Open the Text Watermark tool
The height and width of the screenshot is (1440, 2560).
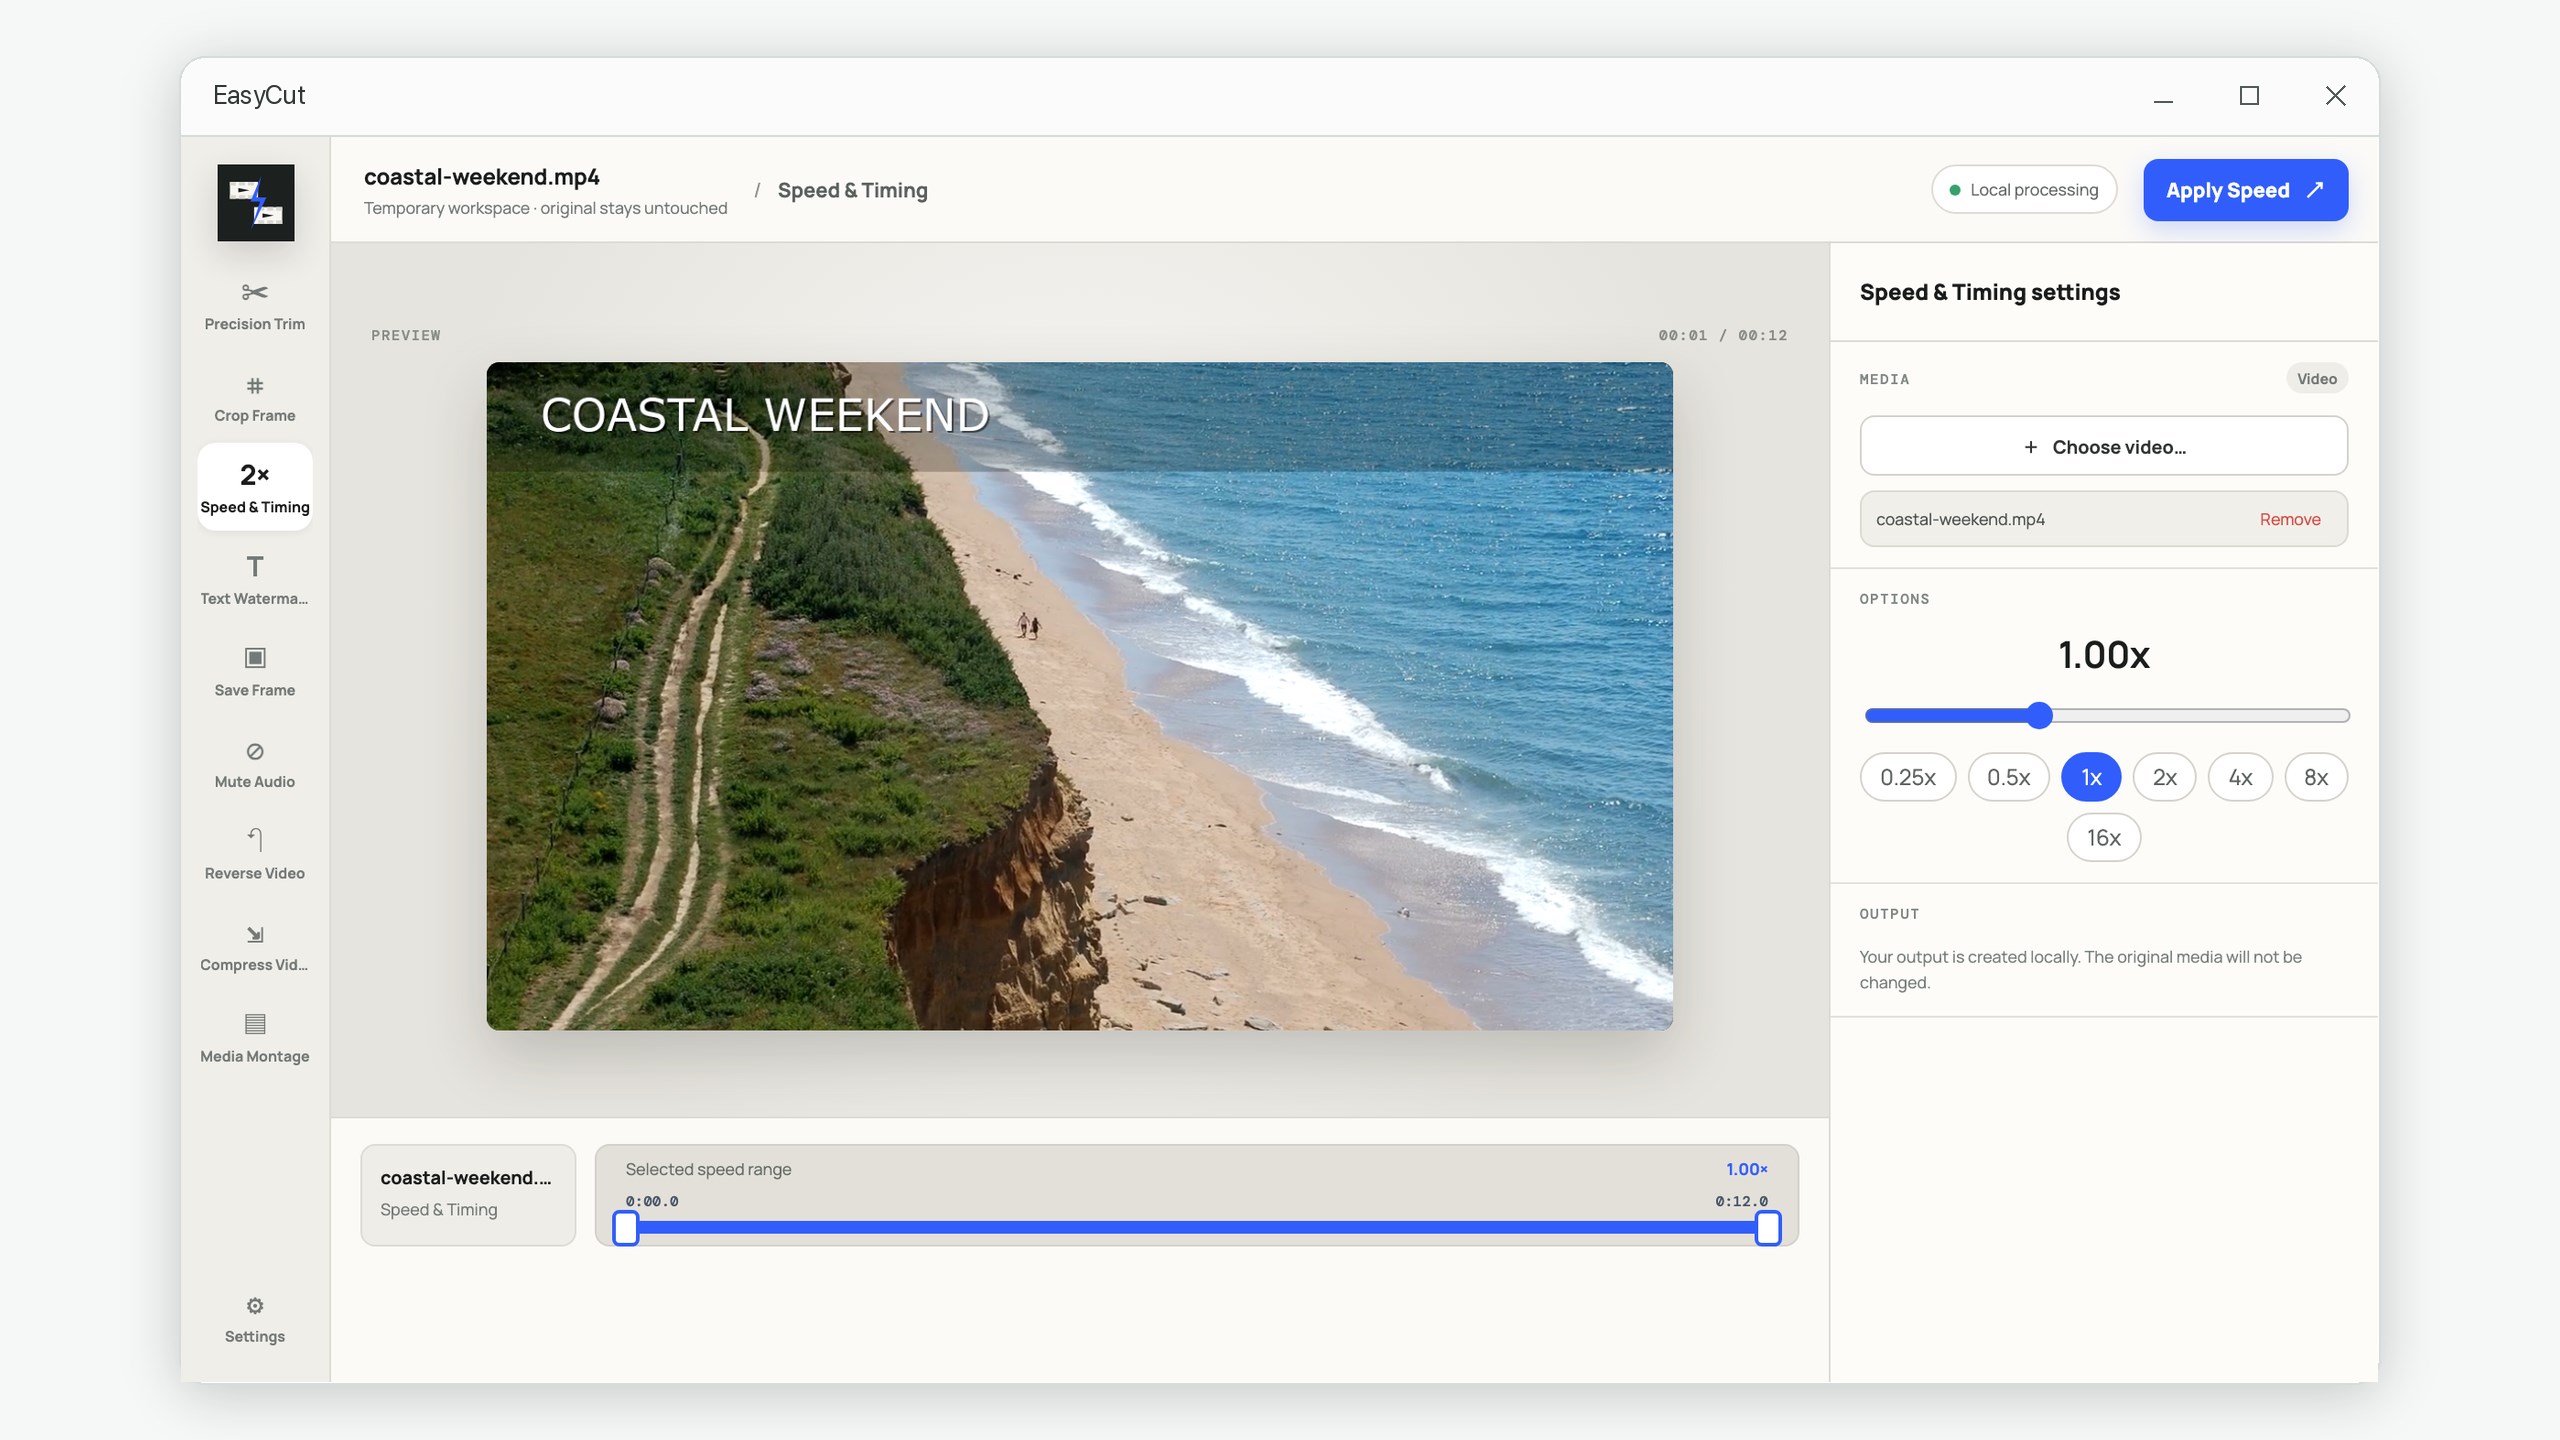pyautogui.click(x=254, y=580)
